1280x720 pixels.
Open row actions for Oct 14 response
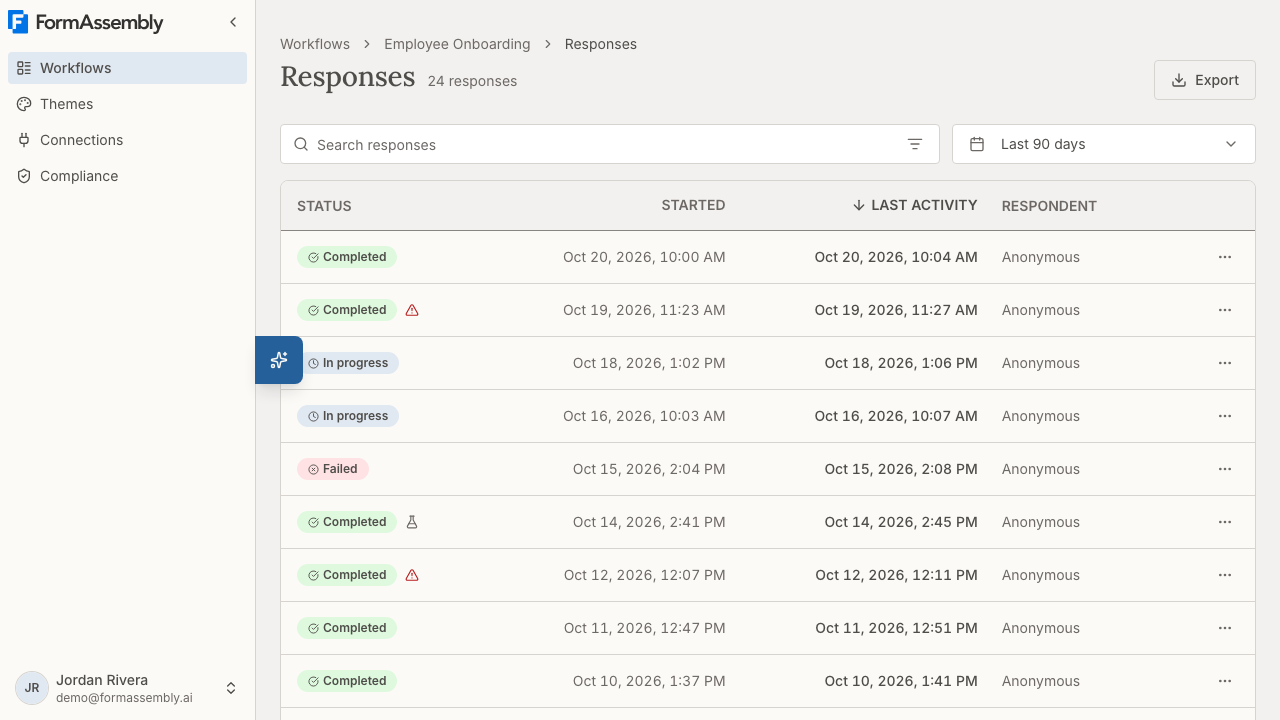pos(1225,522)
